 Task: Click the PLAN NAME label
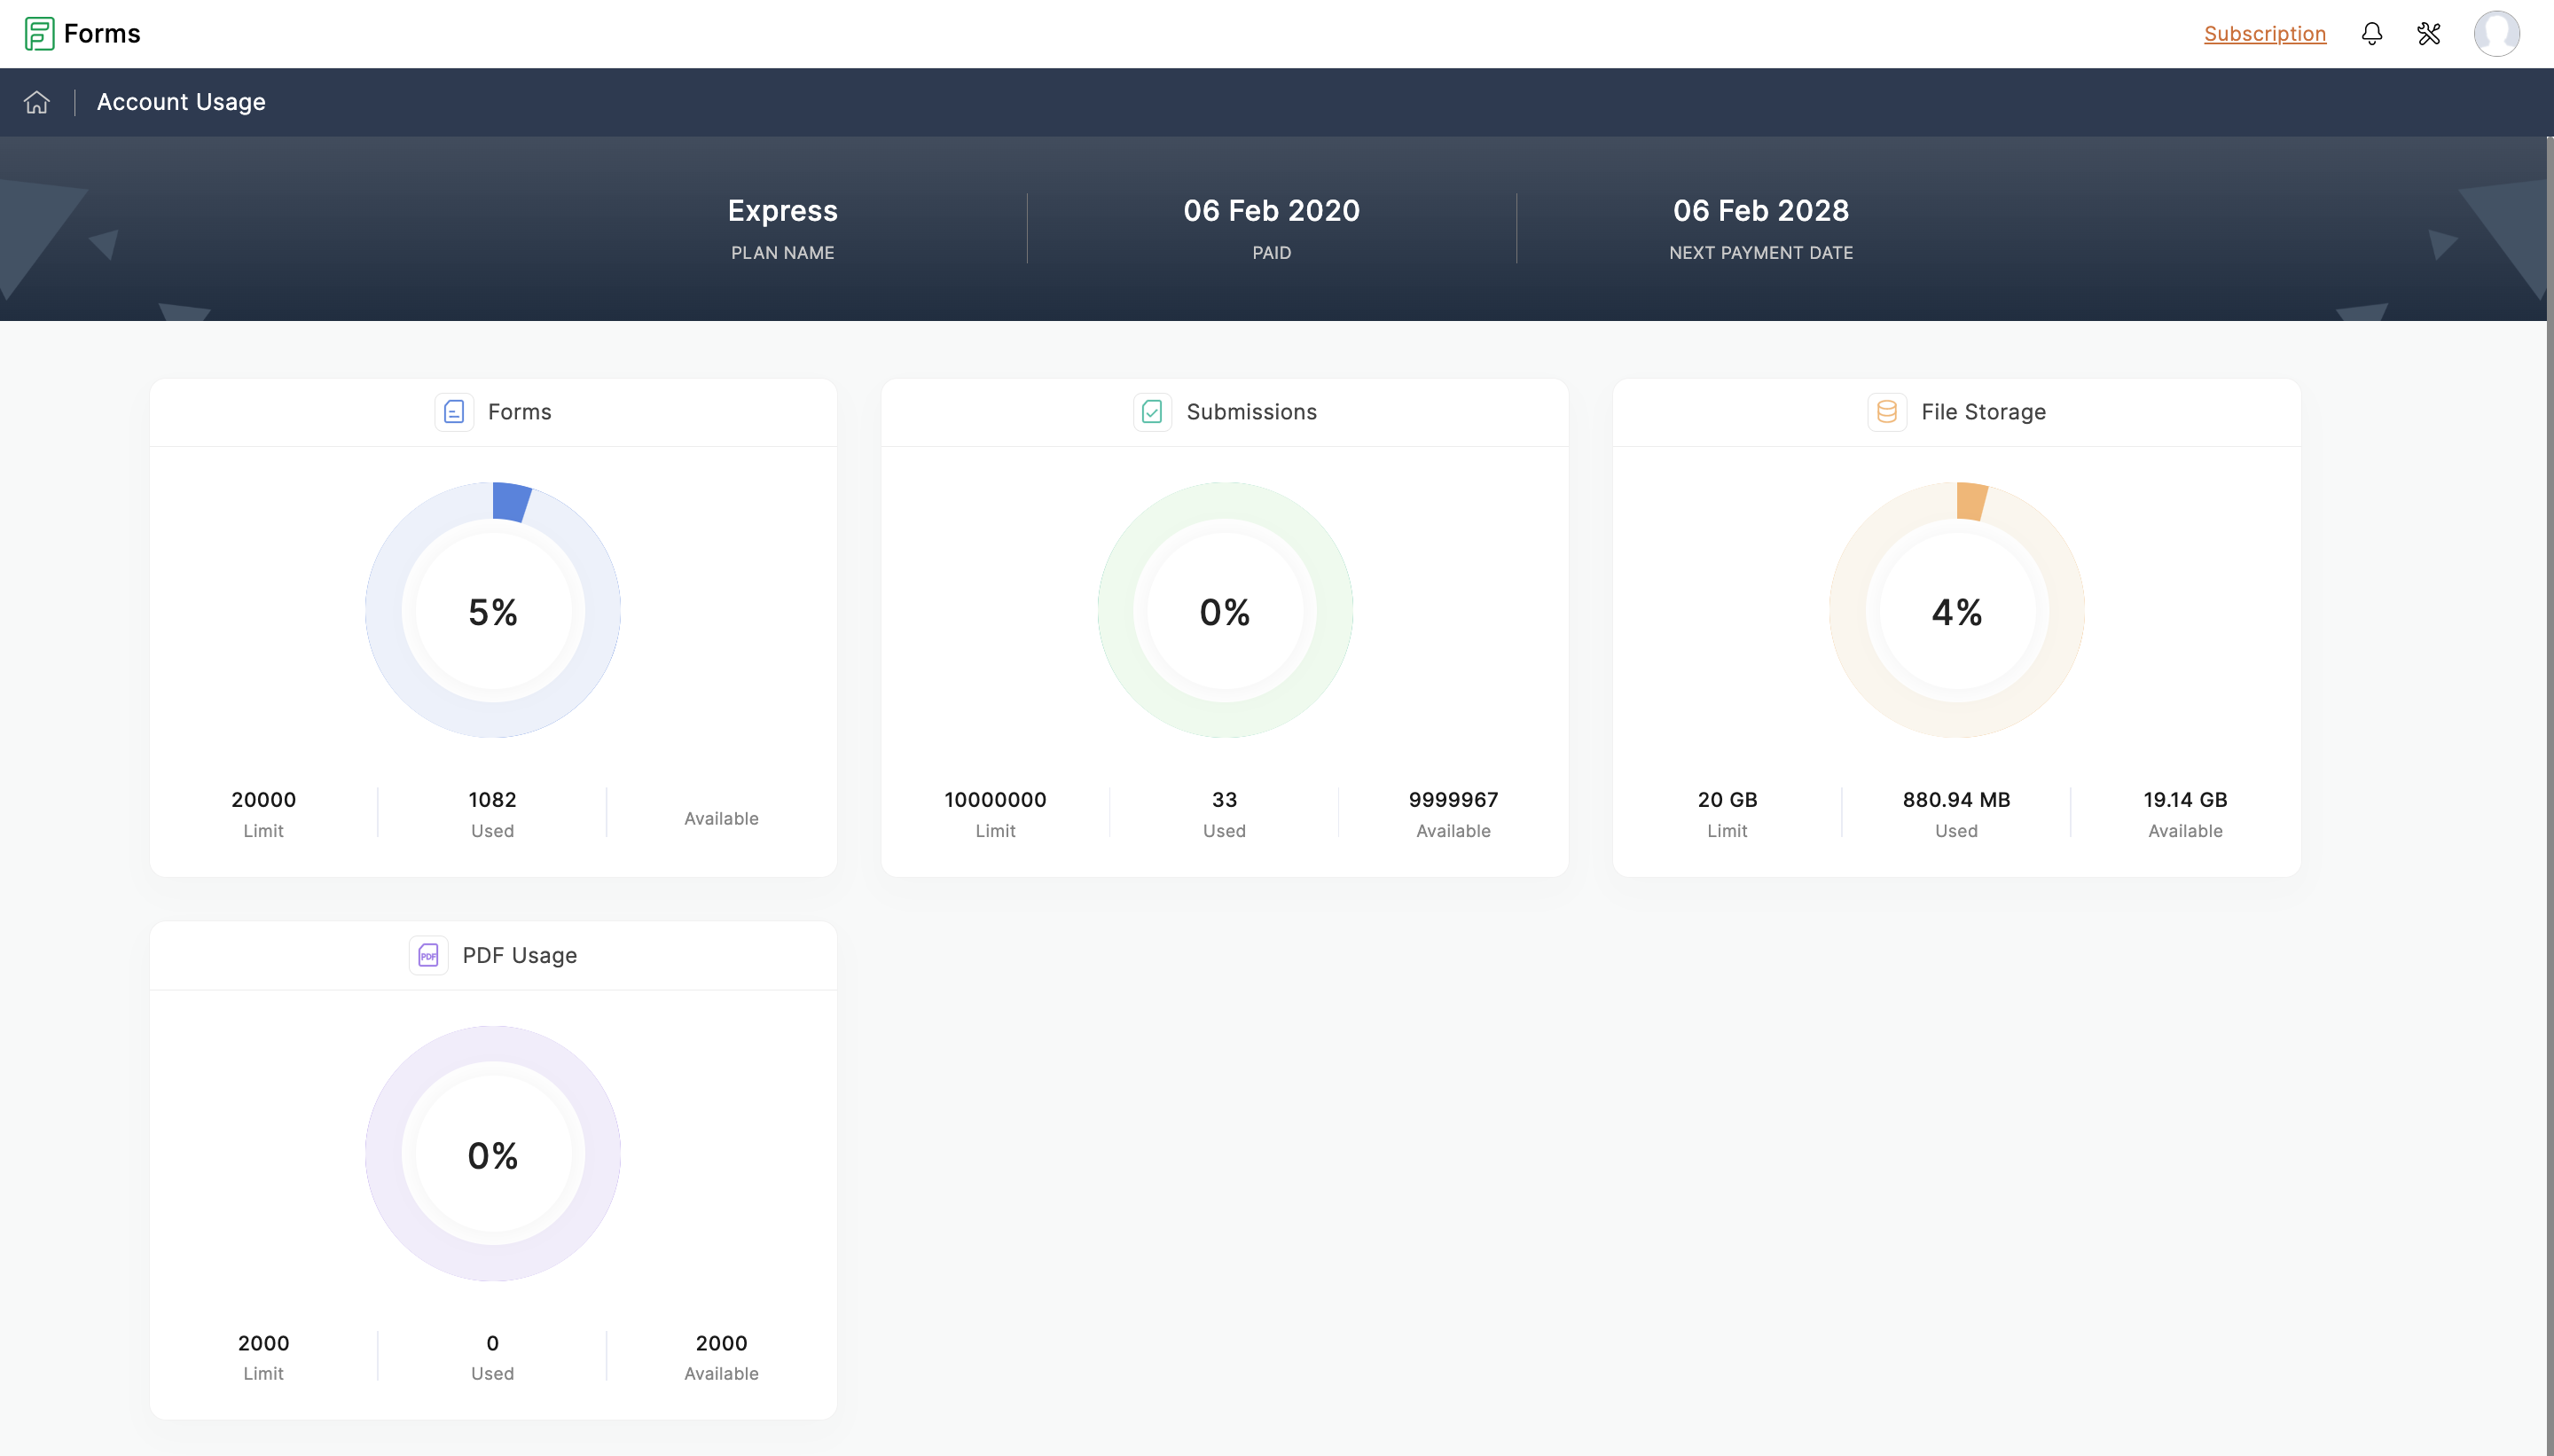coord(783,253)
